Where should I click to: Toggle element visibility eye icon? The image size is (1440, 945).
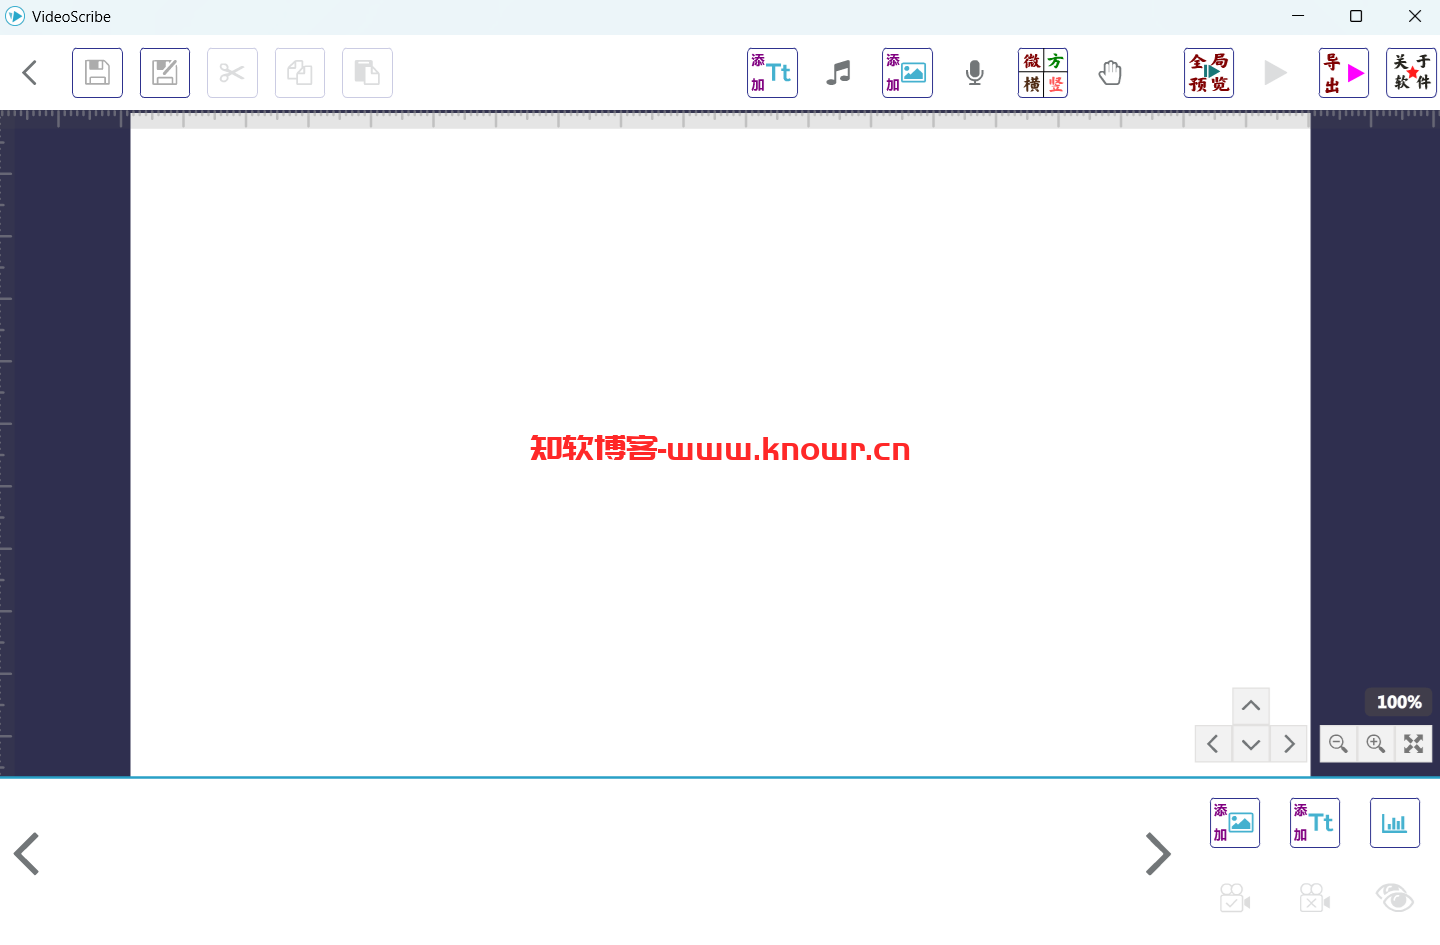1395,898
